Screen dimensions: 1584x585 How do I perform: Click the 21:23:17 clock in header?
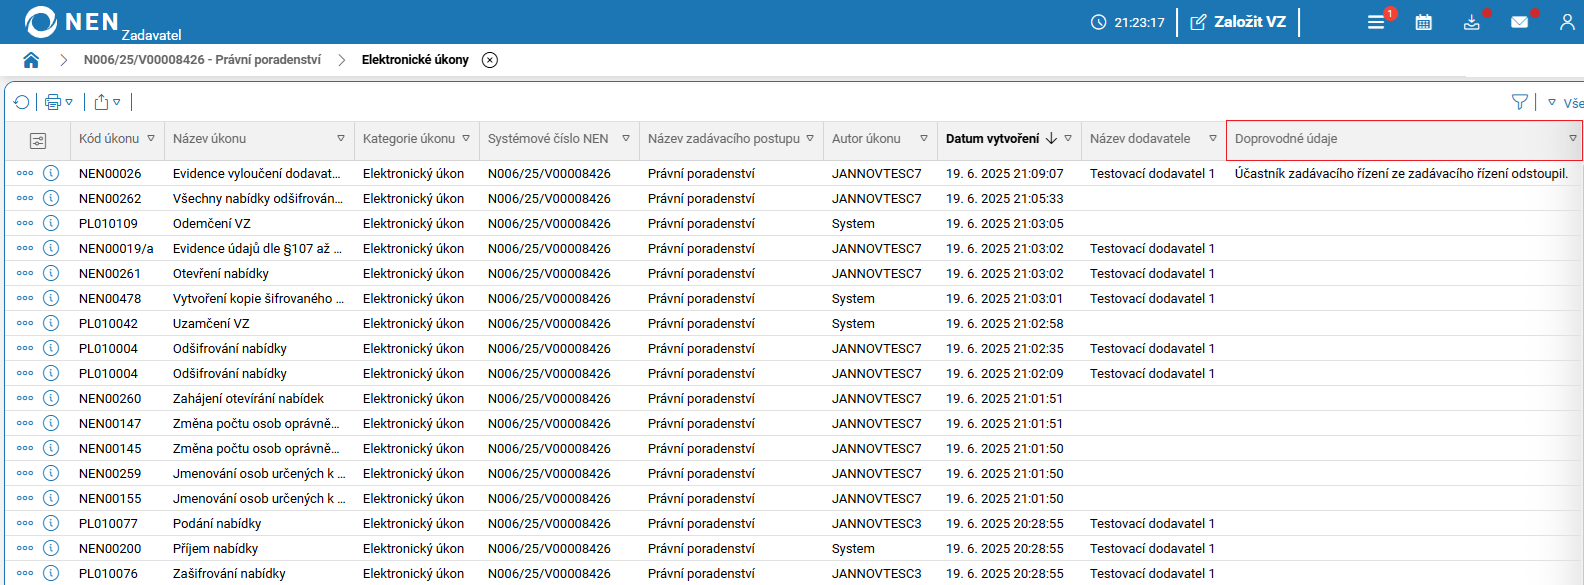(1128, 22)
